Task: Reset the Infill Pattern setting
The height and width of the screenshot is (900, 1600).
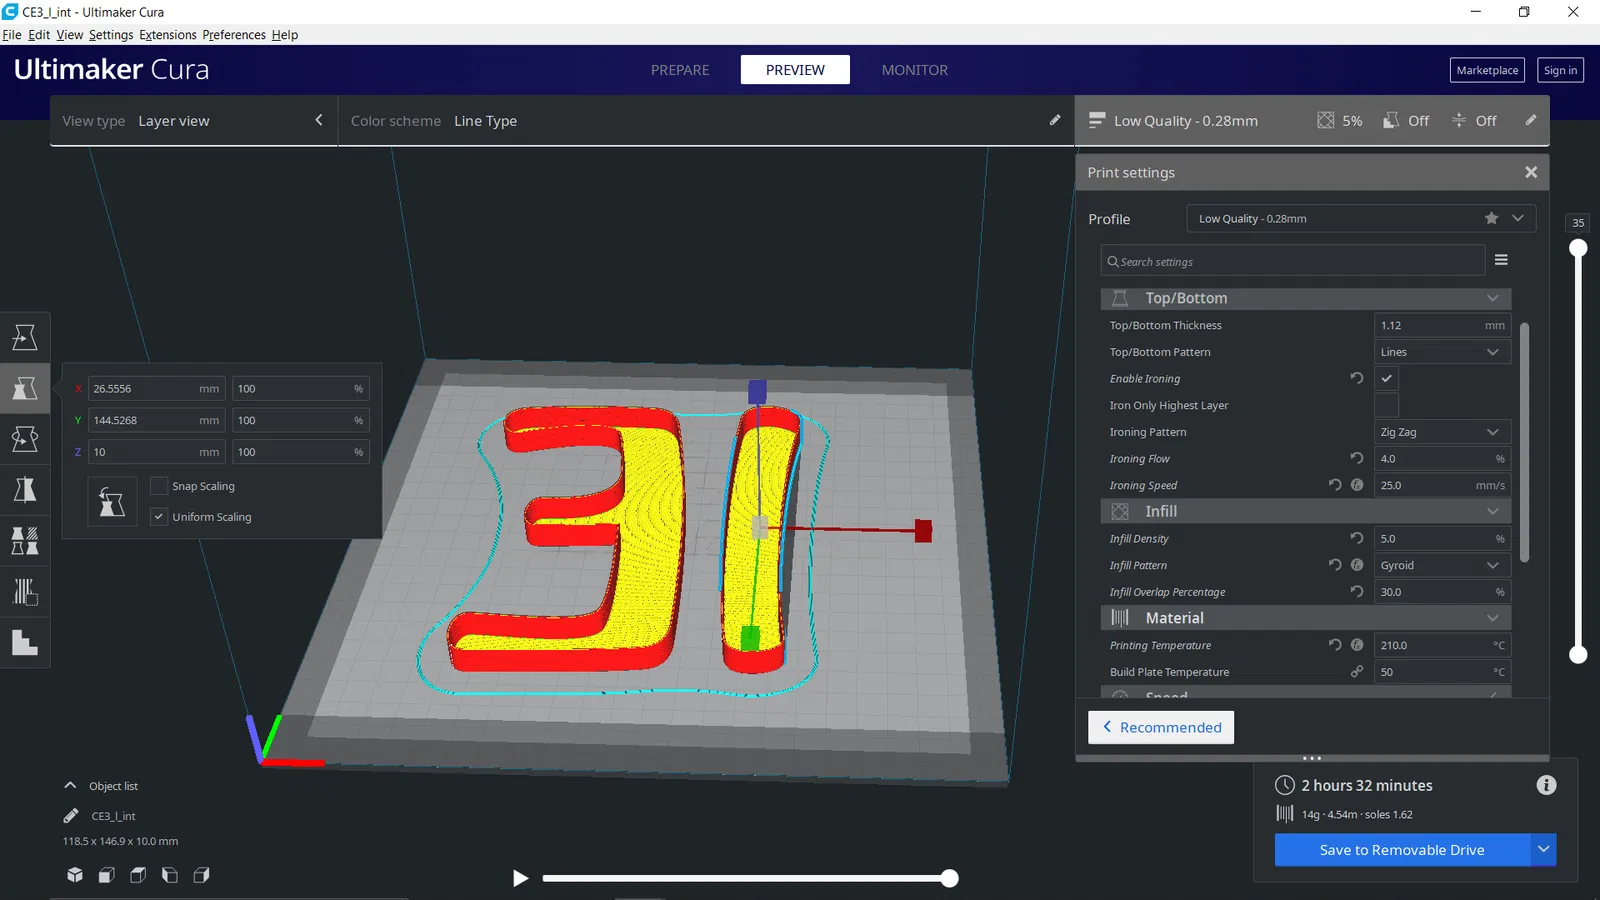Action: click(1335, 565)
